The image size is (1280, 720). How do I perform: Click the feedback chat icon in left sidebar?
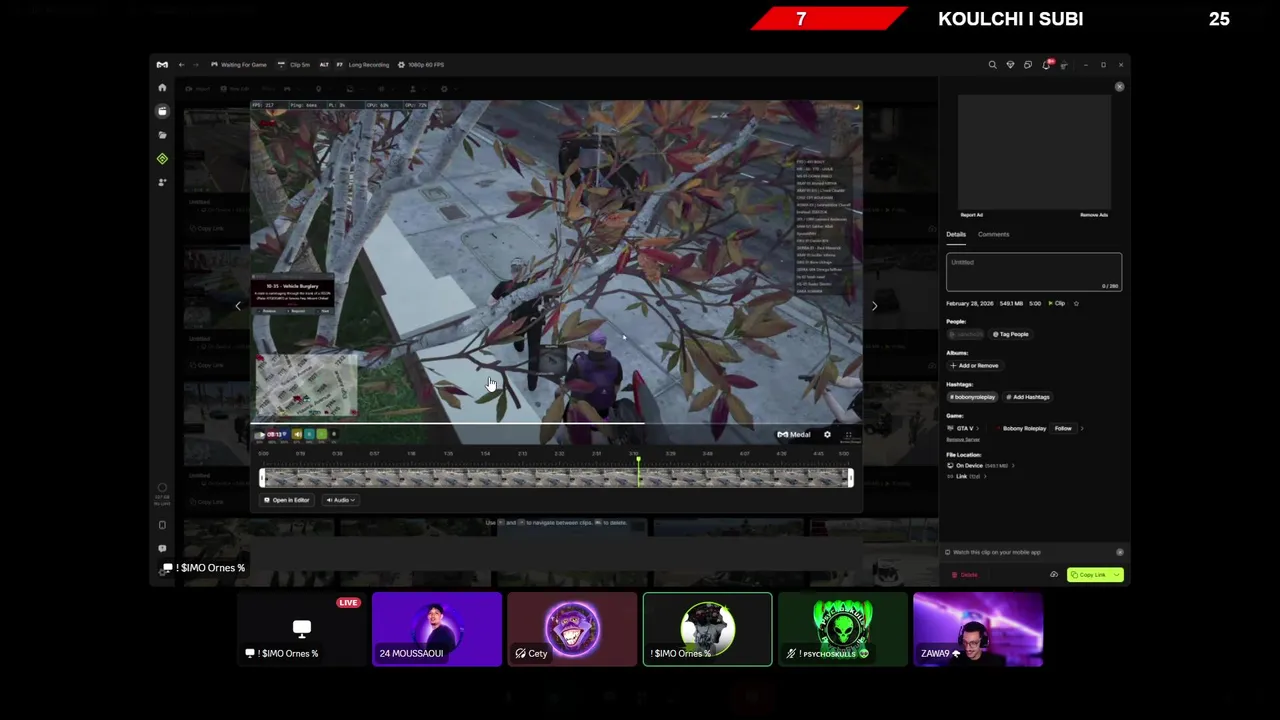tap(162, 548)
